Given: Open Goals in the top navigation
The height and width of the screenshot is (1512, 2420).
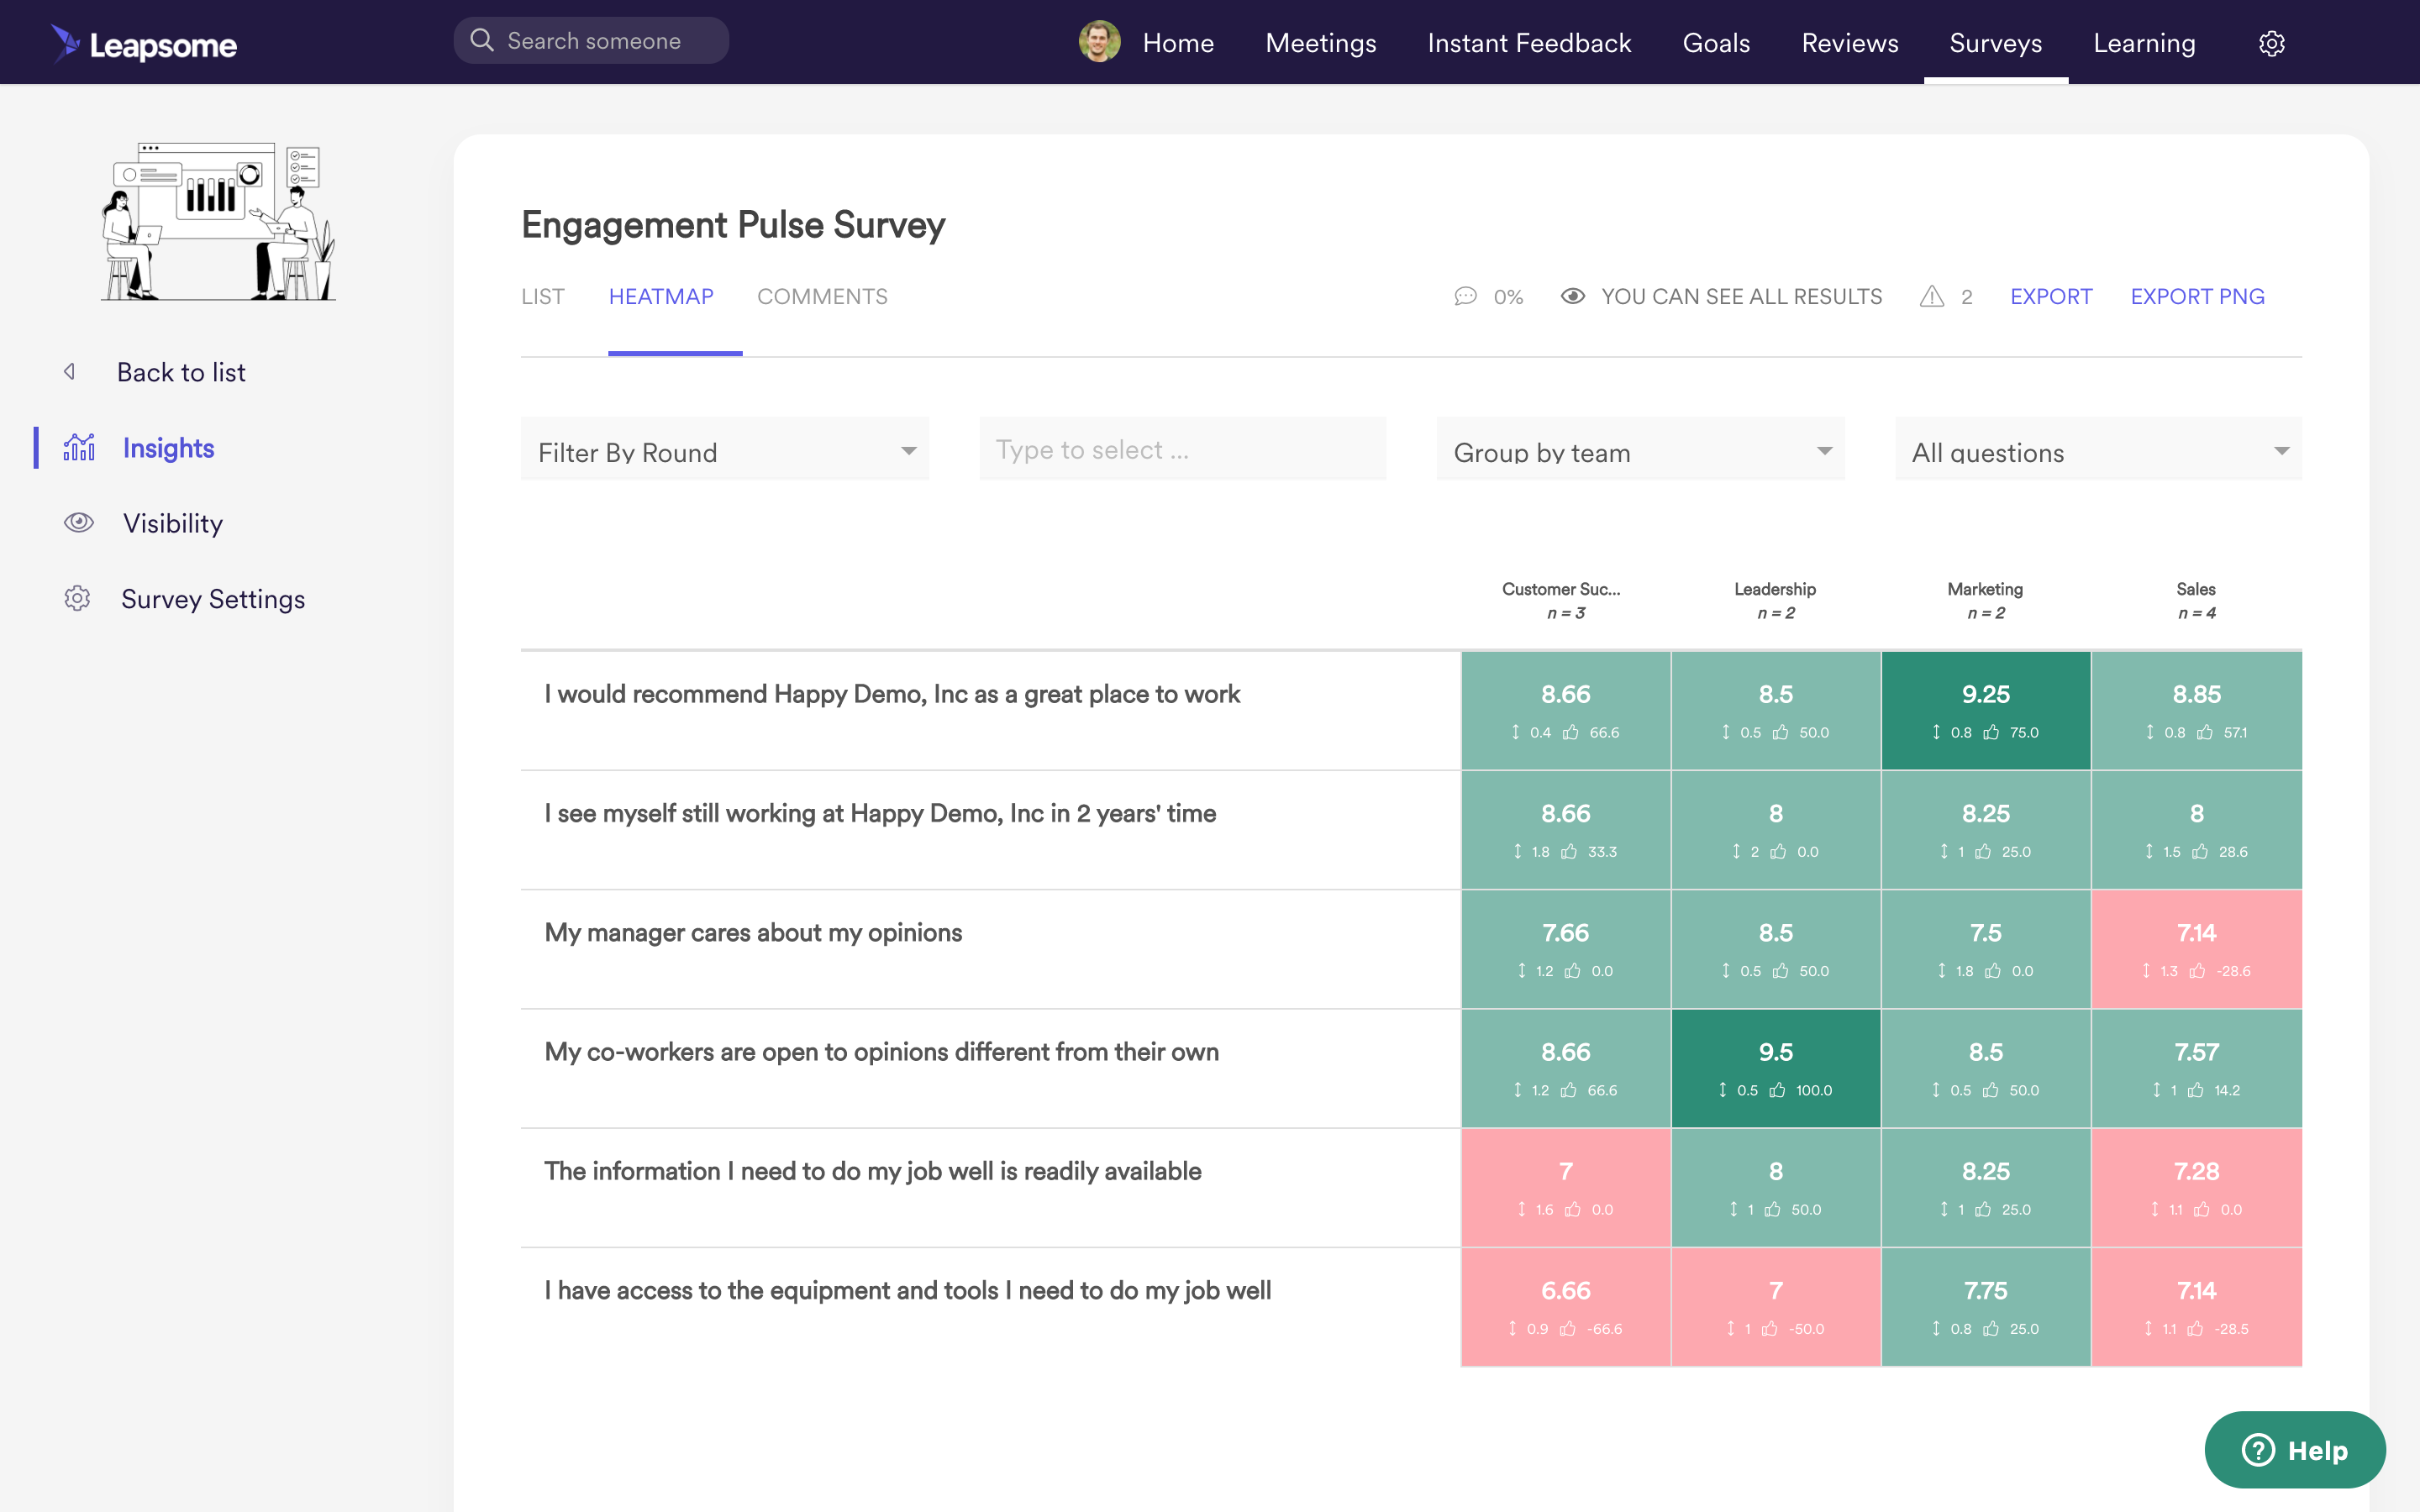Looking at the screenshot, I should click(x=1716, y=43).
